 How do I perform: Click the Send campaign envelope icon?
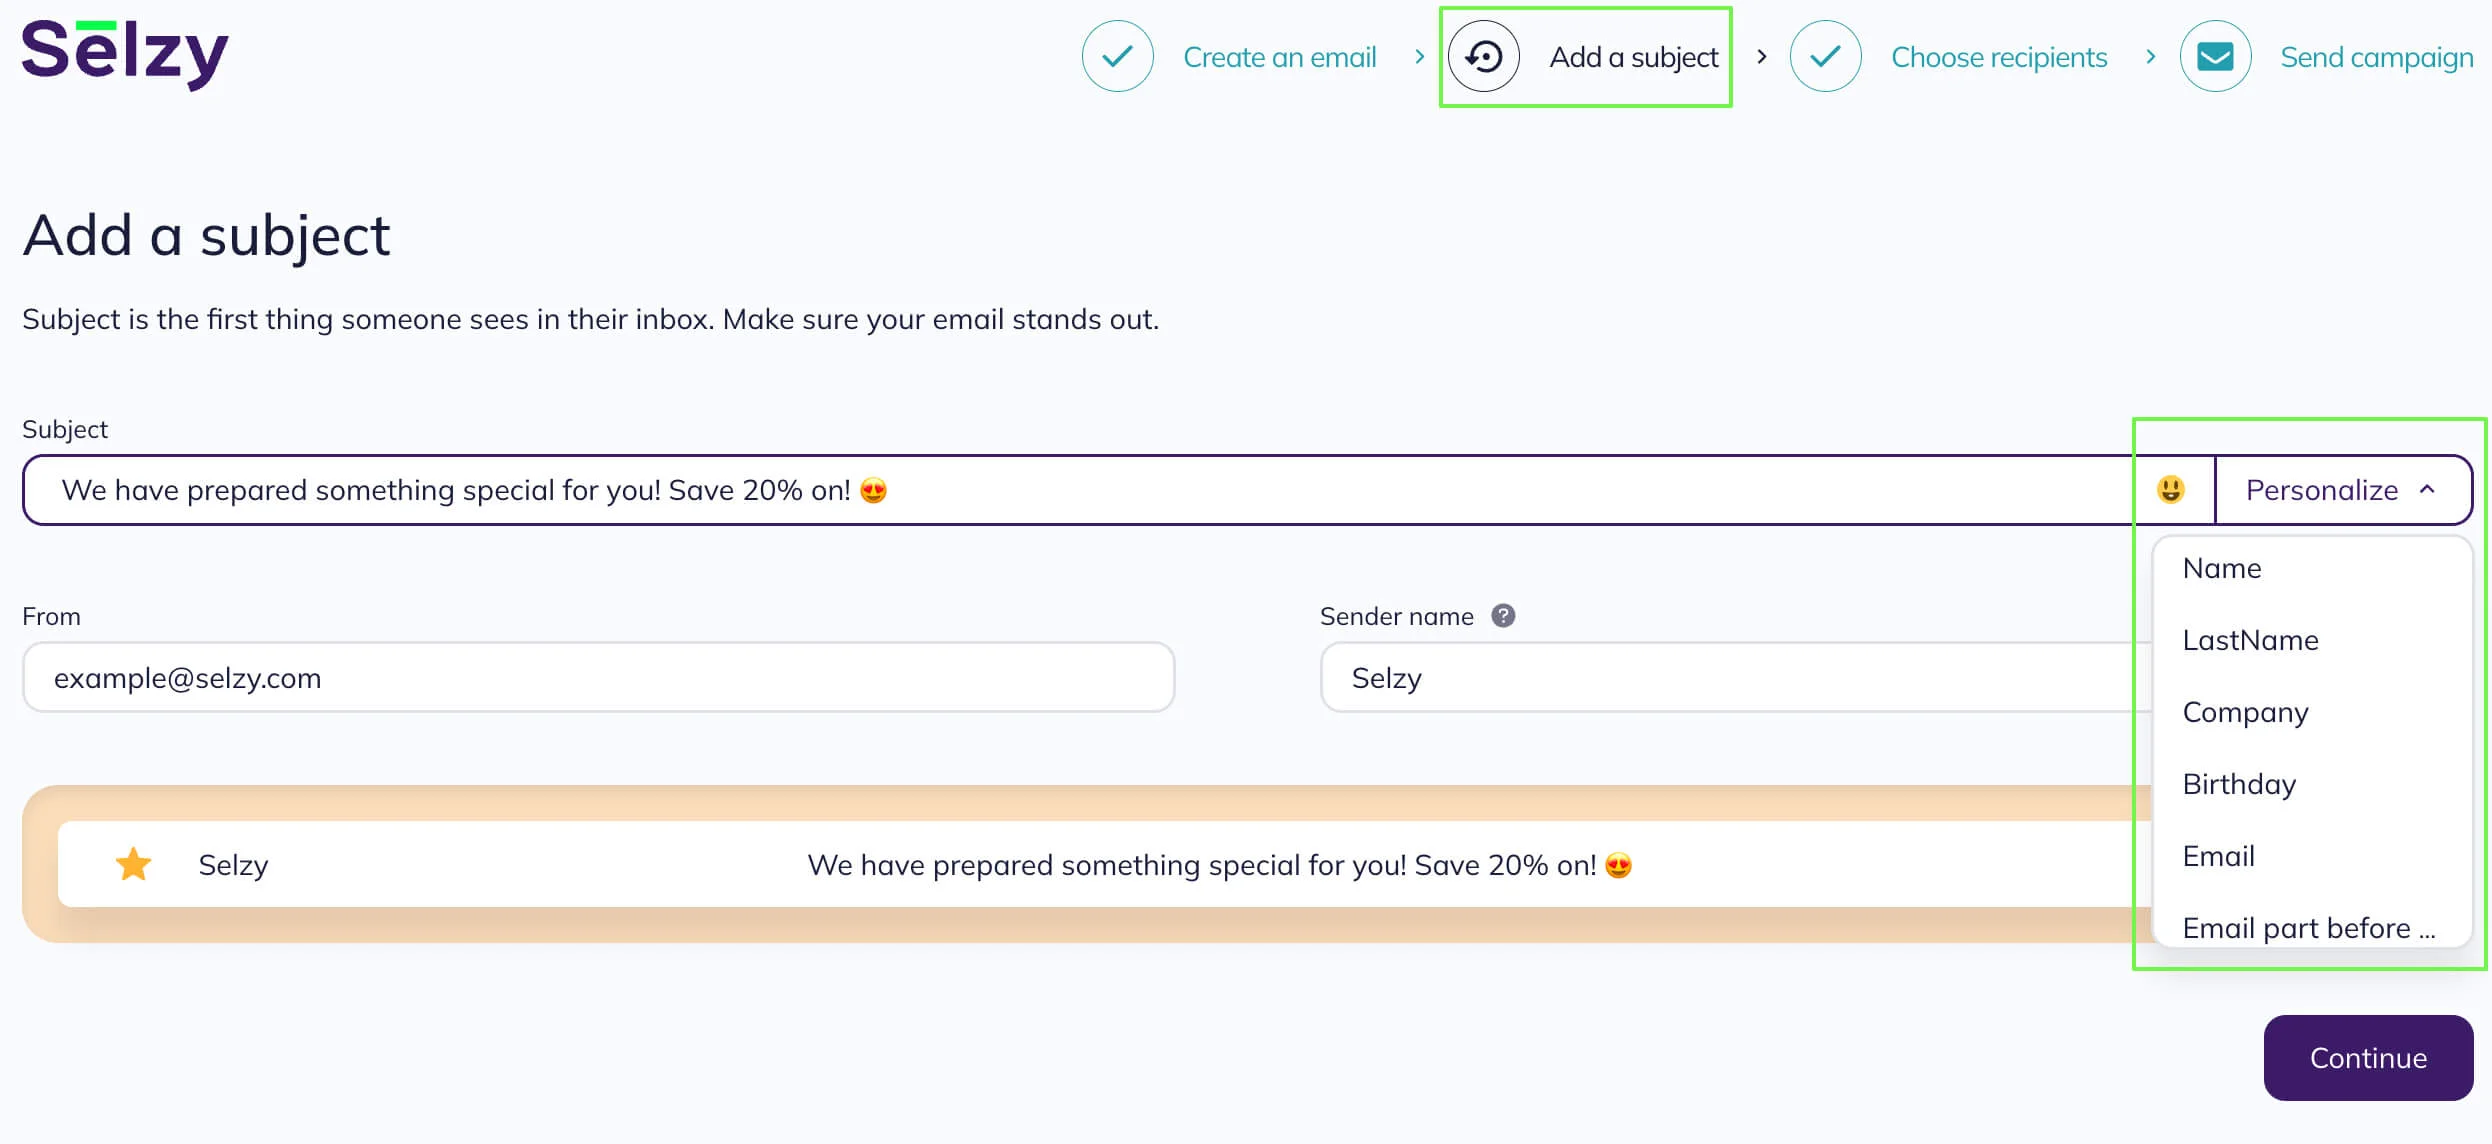pyautogui.click(x=2215, y=57)
